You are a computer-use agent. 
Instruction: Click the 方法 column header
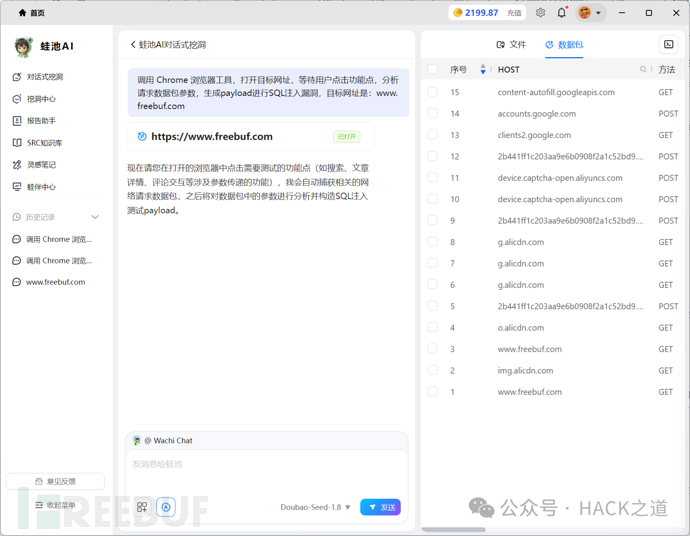(667, 70)
